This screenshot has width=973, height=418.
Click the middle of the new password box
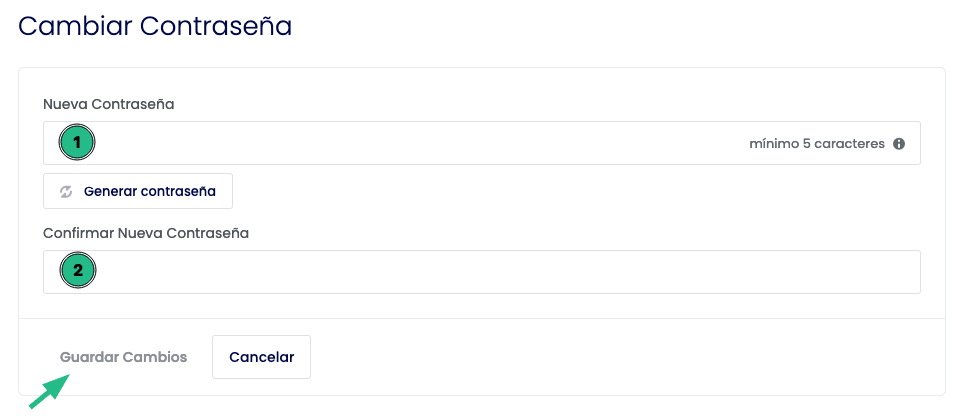(482, 143)
